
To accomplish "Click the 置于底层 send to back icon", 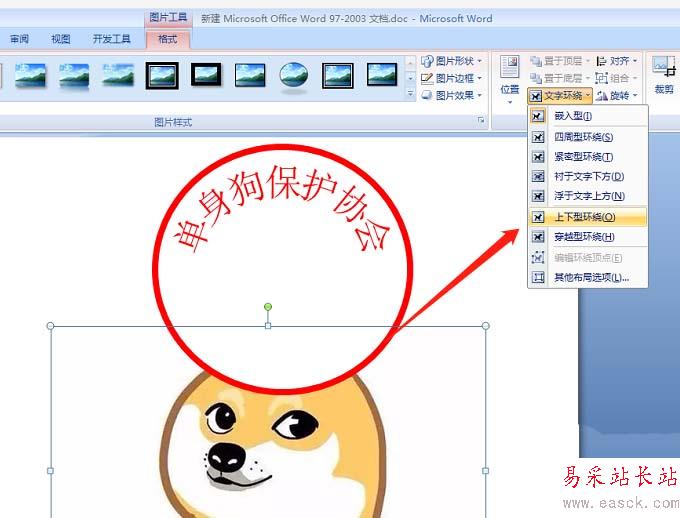I will coord(536,79).
